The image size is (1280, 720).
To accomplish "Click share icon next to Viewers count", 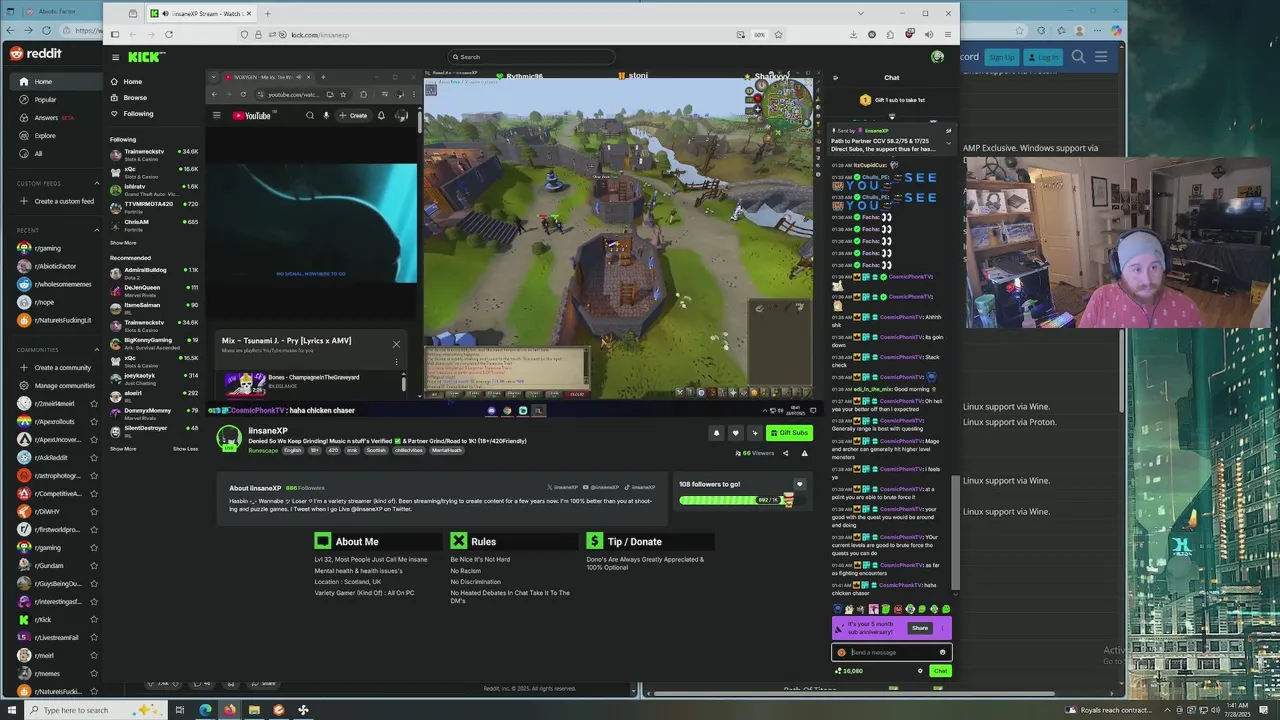I will (785, 453).
